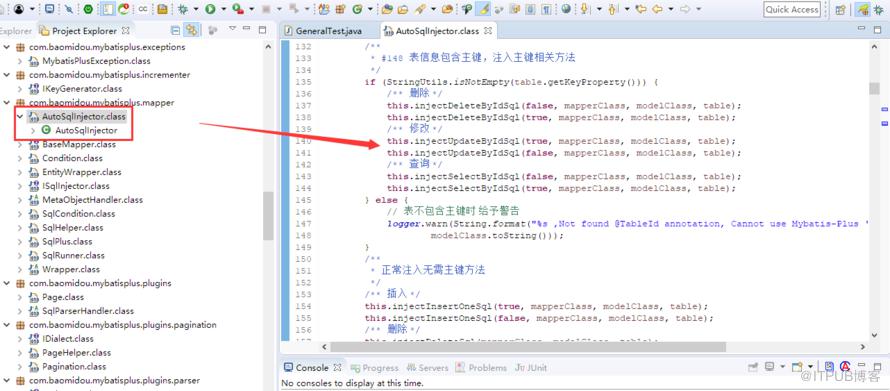Expand BaseMapper.class tree node
Screen dimensions: 890x391
(20, 144)
